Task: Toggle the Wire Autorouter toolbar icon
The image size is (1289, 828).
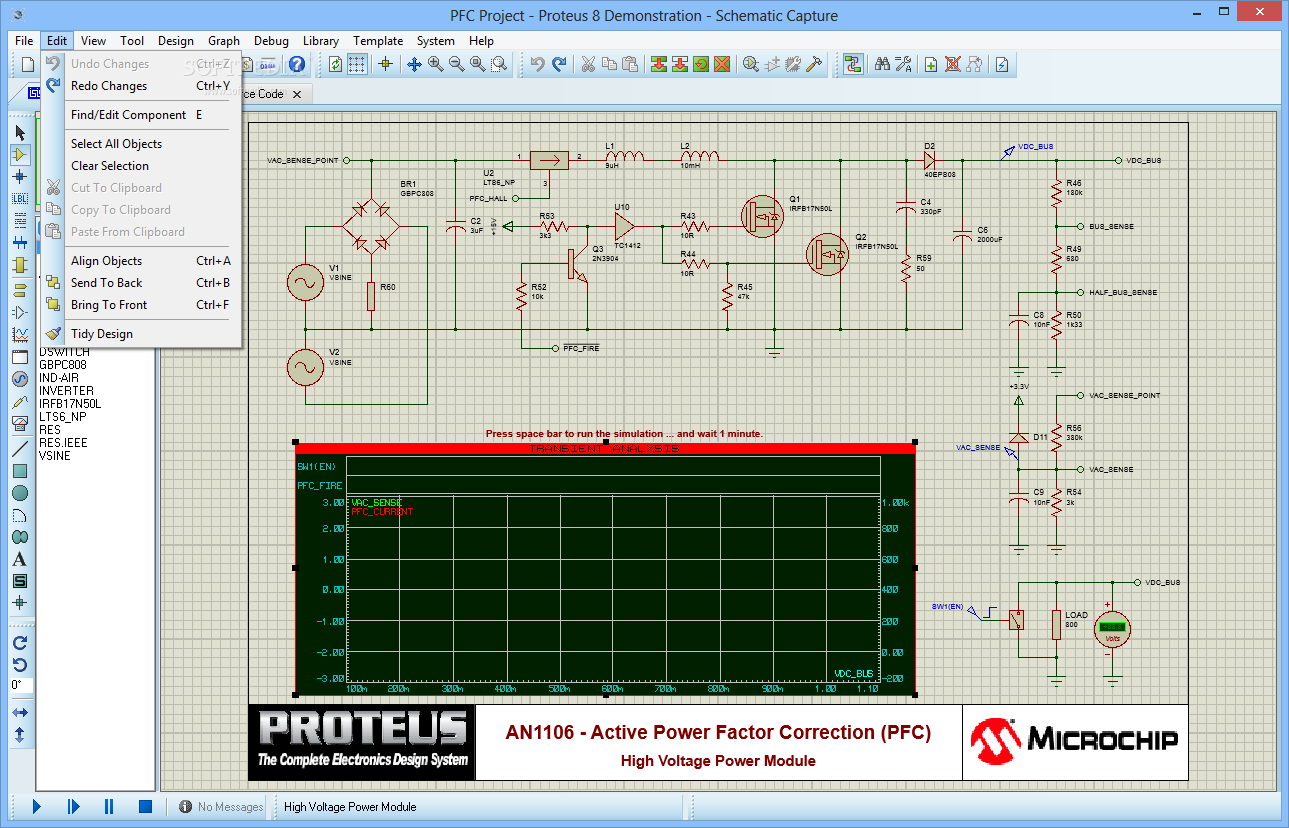Action: pos(853,64)
